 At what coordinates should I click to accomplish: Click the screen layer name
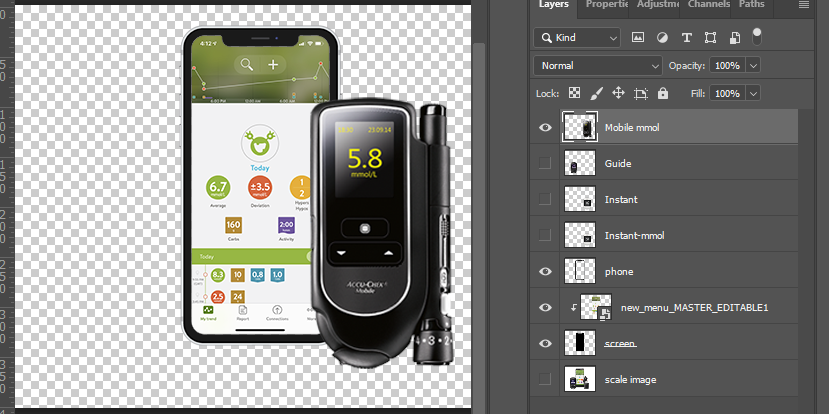point(620,344)
